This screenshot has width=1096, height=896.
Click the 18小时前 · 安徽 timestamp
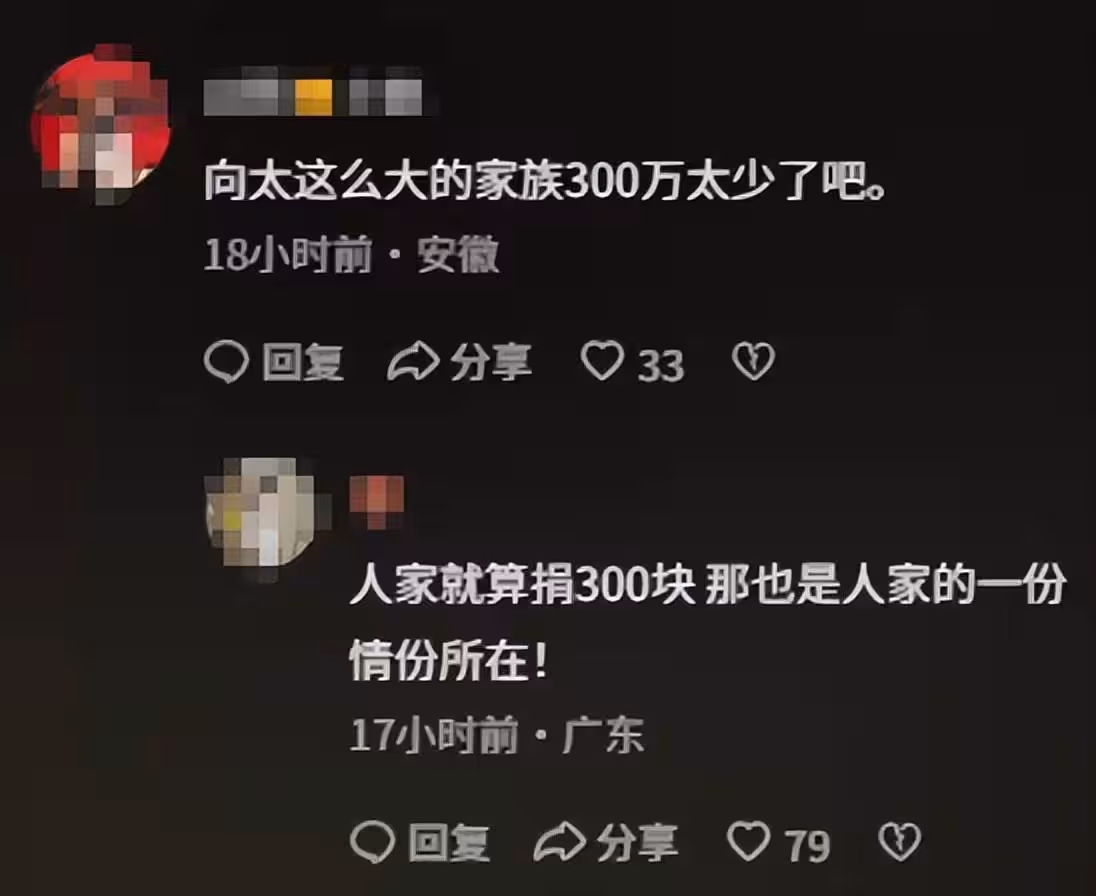pos(352,254)
